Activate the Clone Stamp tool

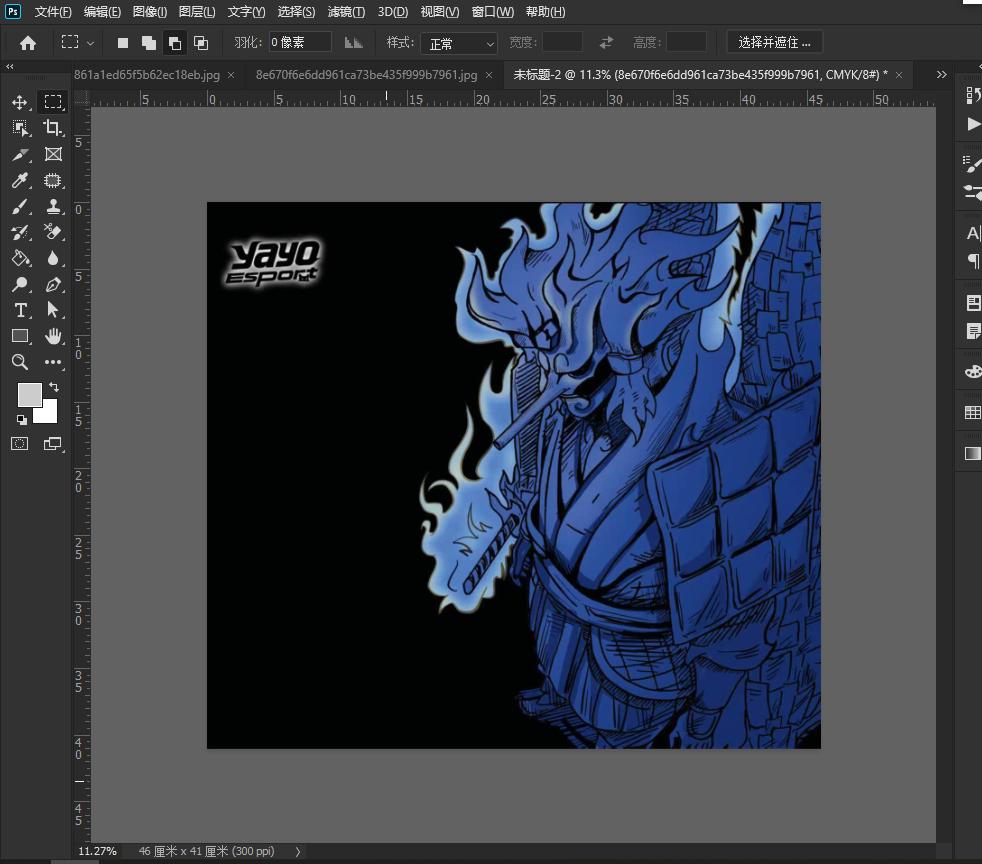(x=53, y=207)
